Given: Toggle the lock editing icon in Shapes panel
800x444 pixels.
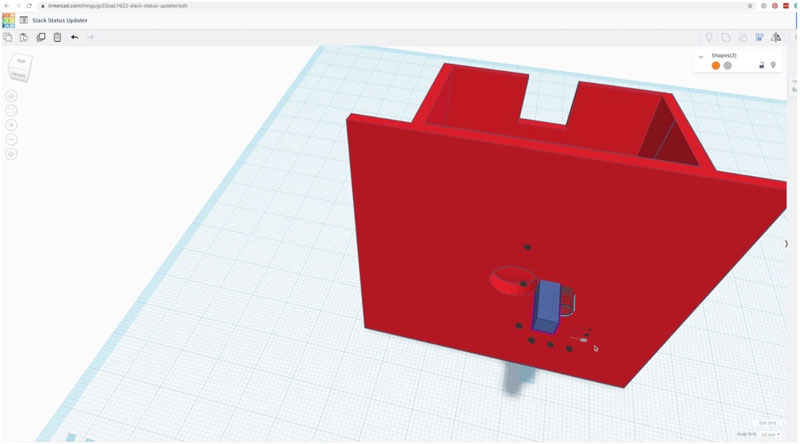Looking at the screenshot, I should tap(762, 65).
